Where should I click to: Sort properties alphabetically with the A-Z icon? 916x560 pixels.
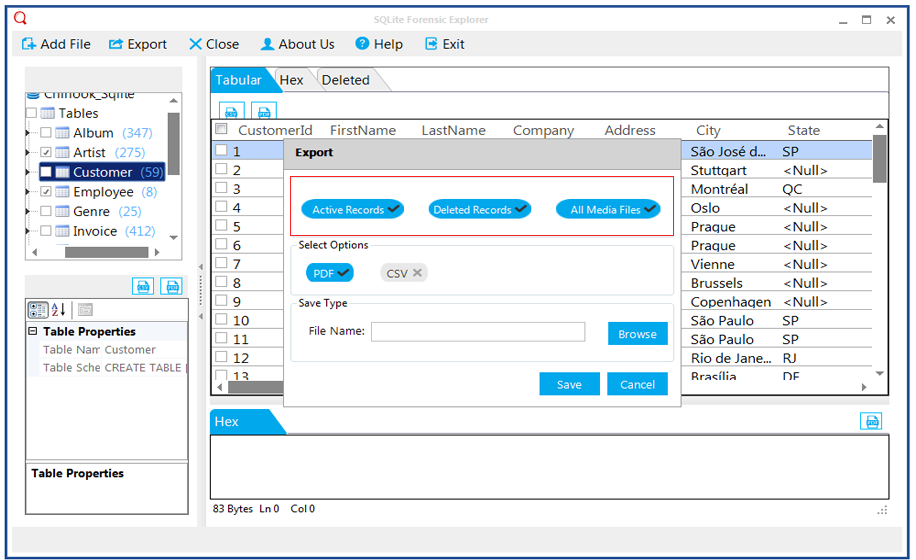coord(58,309)
